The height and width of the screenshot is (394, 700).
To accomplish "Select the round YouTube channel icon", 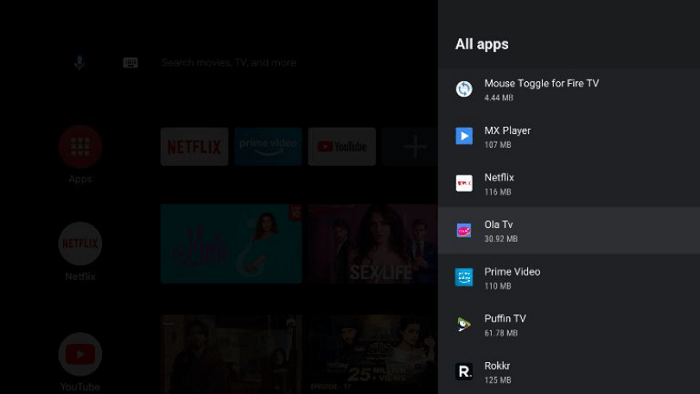I will coord(80,354).
